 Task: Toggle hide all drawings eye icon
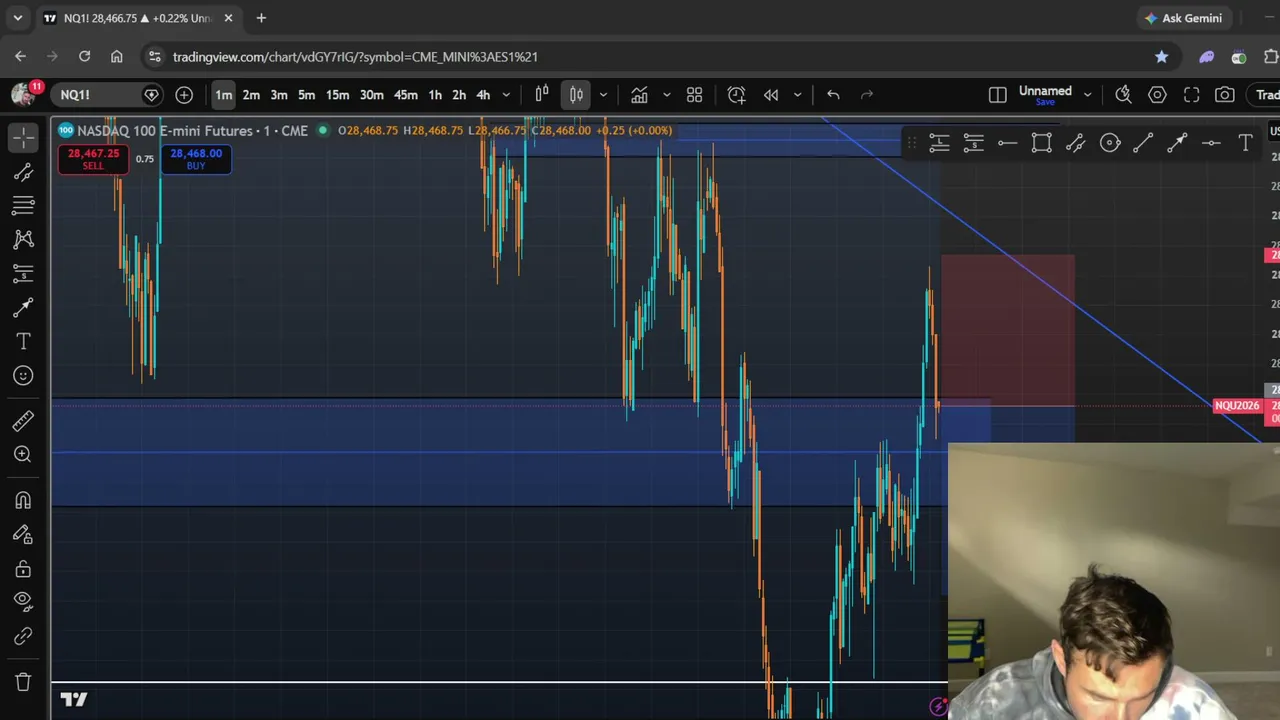[23, 601]
